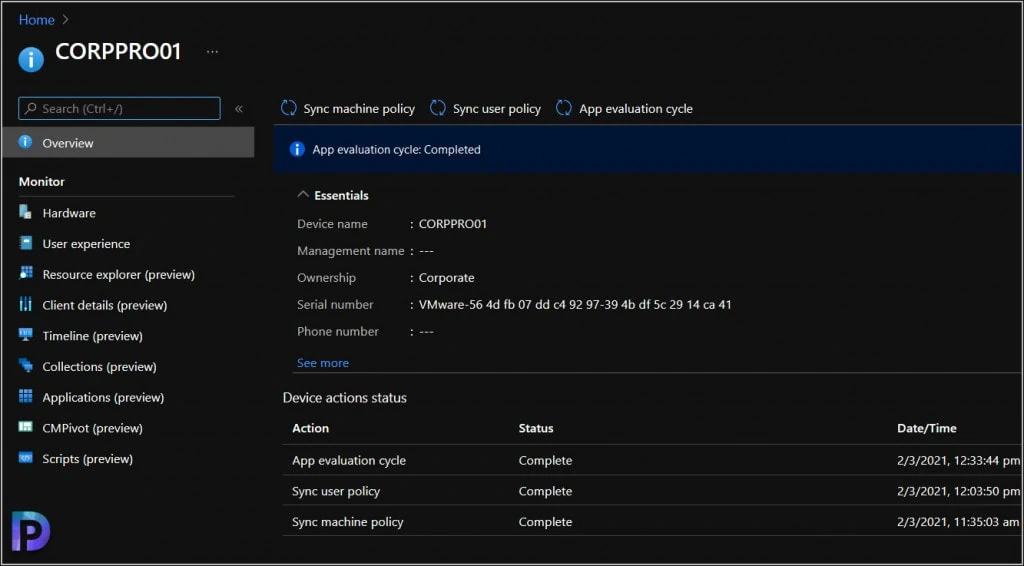Click the Client details sliders icon
This screenshot has width=1024, height=566.
(x=25, y=304)
